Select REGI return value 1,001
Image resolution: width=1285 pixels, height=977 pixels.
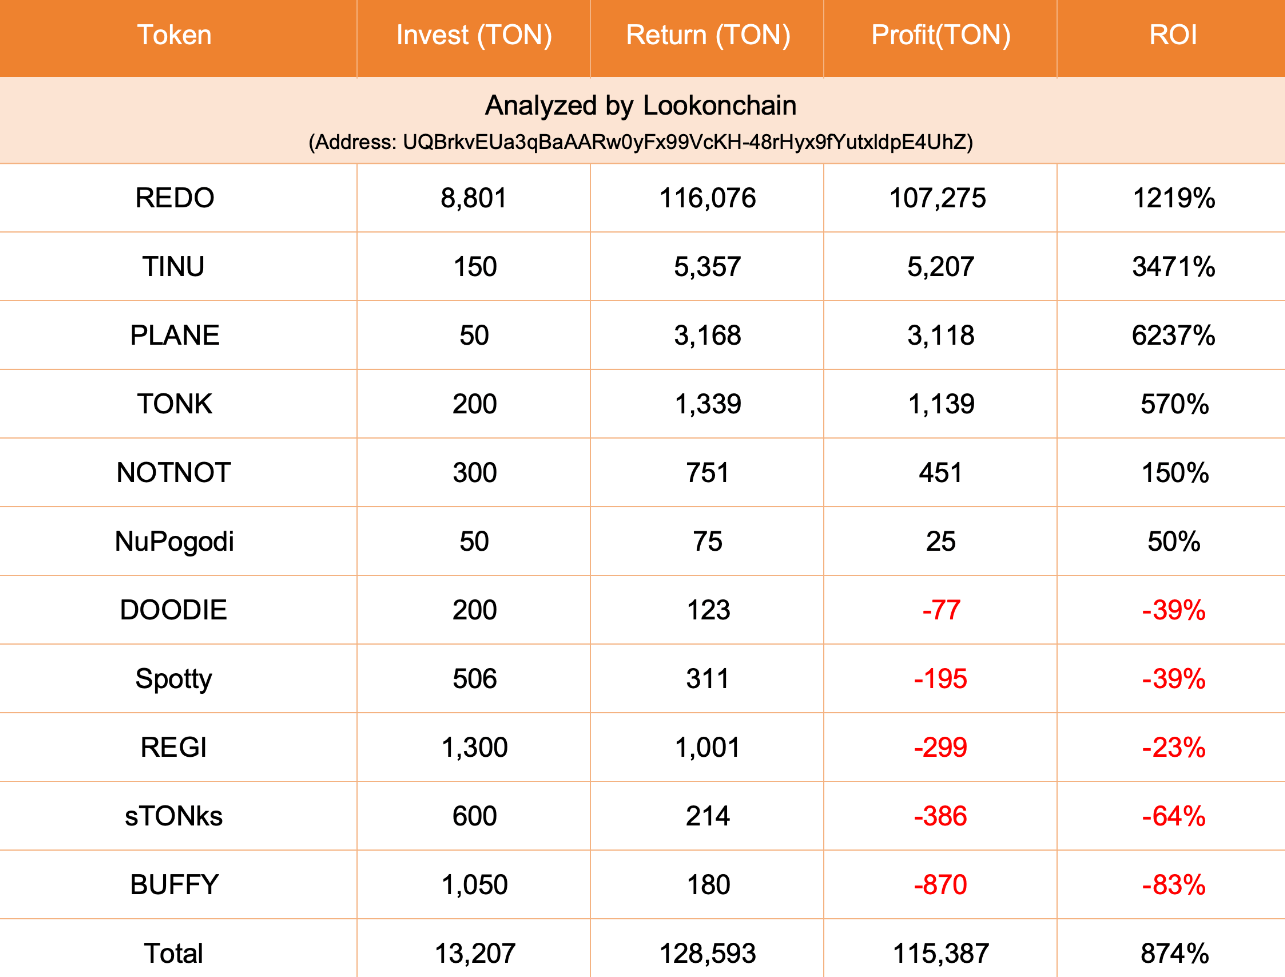tap(708, 748)
